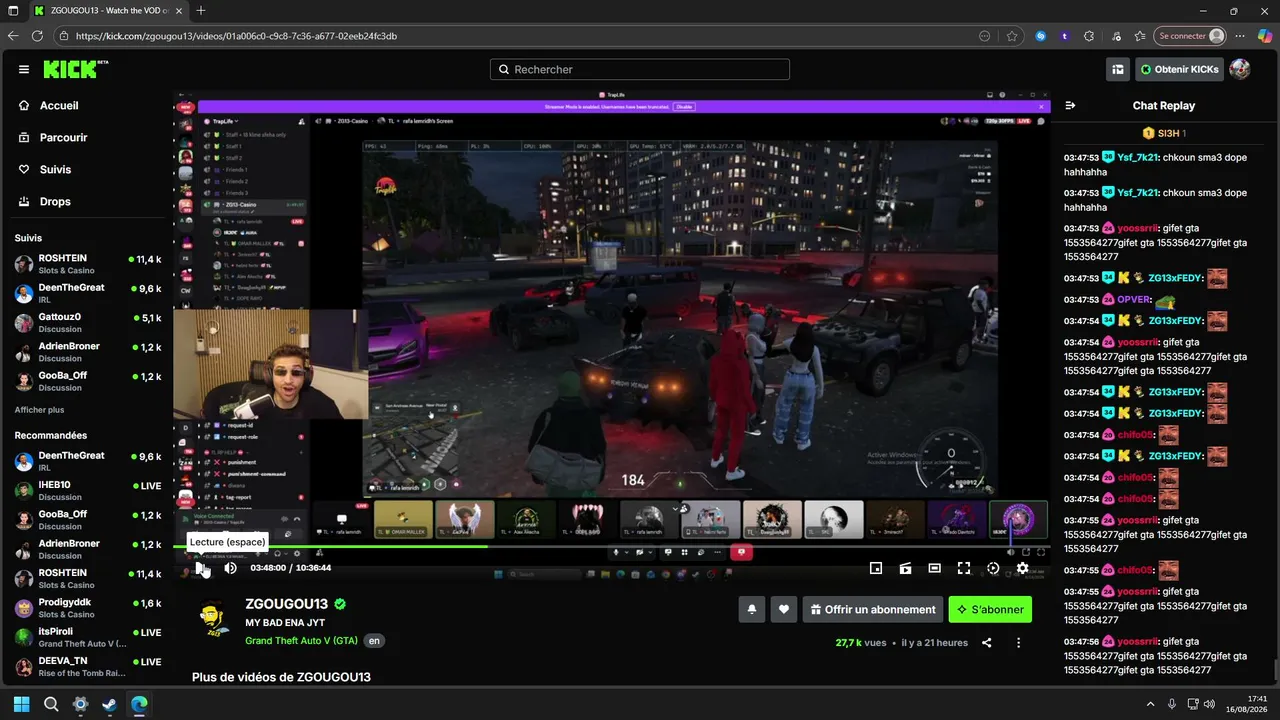Subscribe using the S'abonner button
1280x720 pixels.
pyautogui.click(x=990, y=609)
